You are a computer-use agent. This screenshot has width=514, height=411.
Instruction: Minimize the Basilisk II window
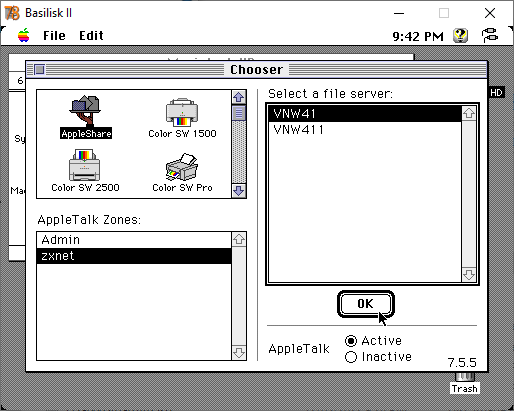(x=399, y=13)
